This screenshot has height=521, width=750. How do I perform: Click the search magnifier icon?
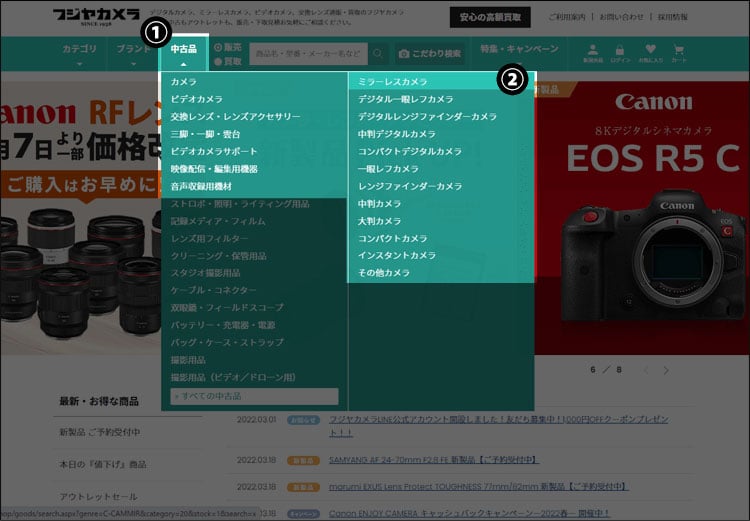click(378, 54)
